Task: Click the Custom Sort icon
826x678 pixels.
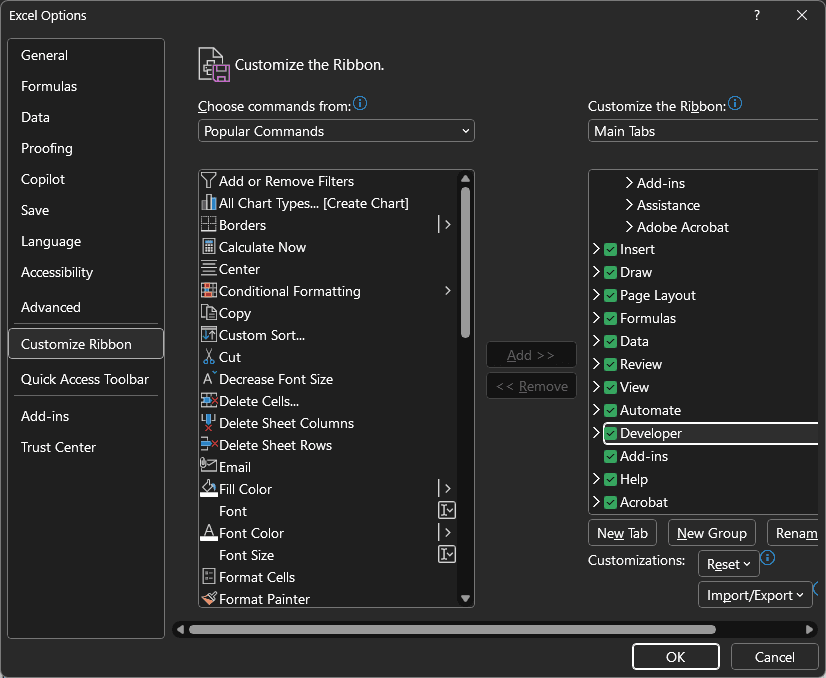Action: (209, 335)
